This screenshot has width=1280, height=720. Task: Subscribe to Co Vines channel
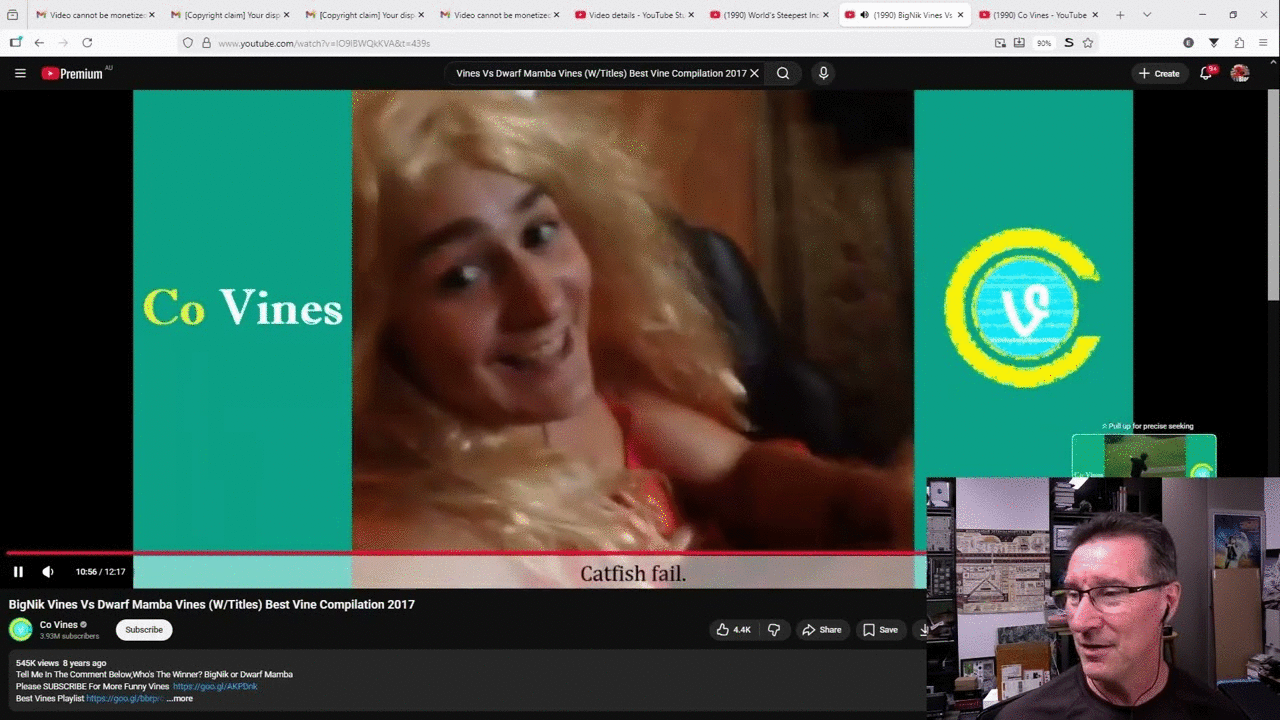coord(144,630)
